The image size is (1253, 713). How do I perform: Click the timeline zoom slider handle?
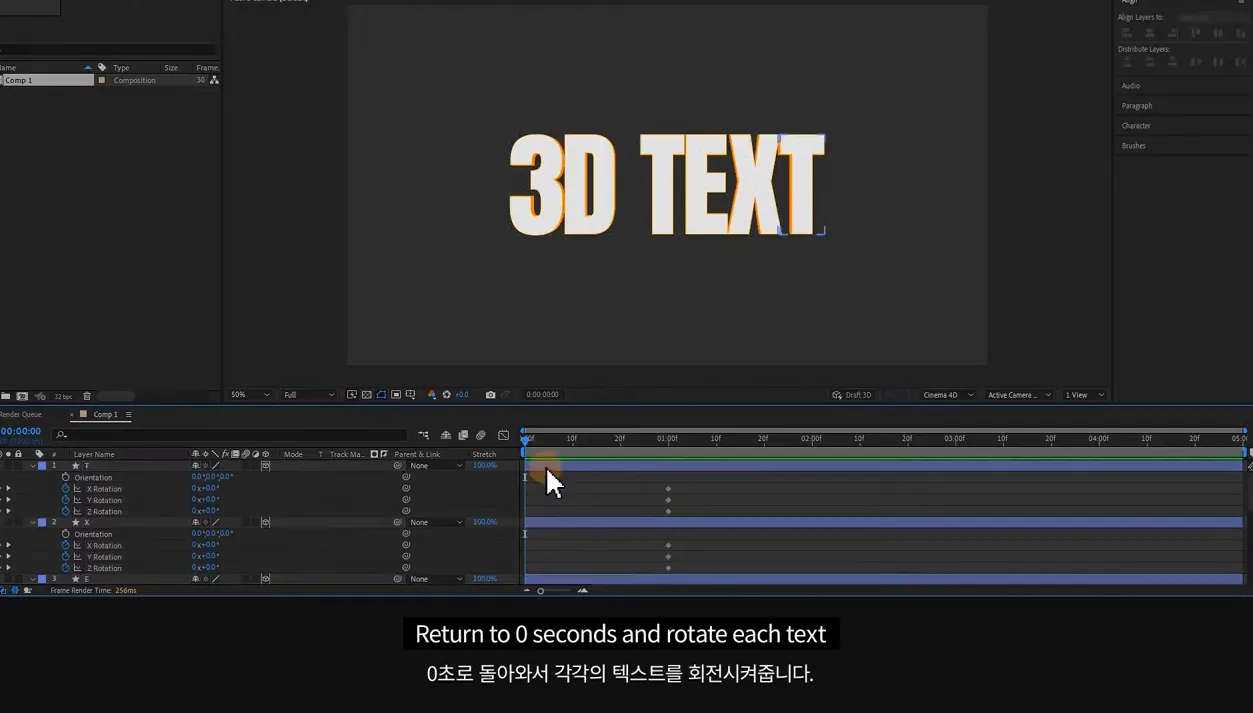click(x=540, y=591)
